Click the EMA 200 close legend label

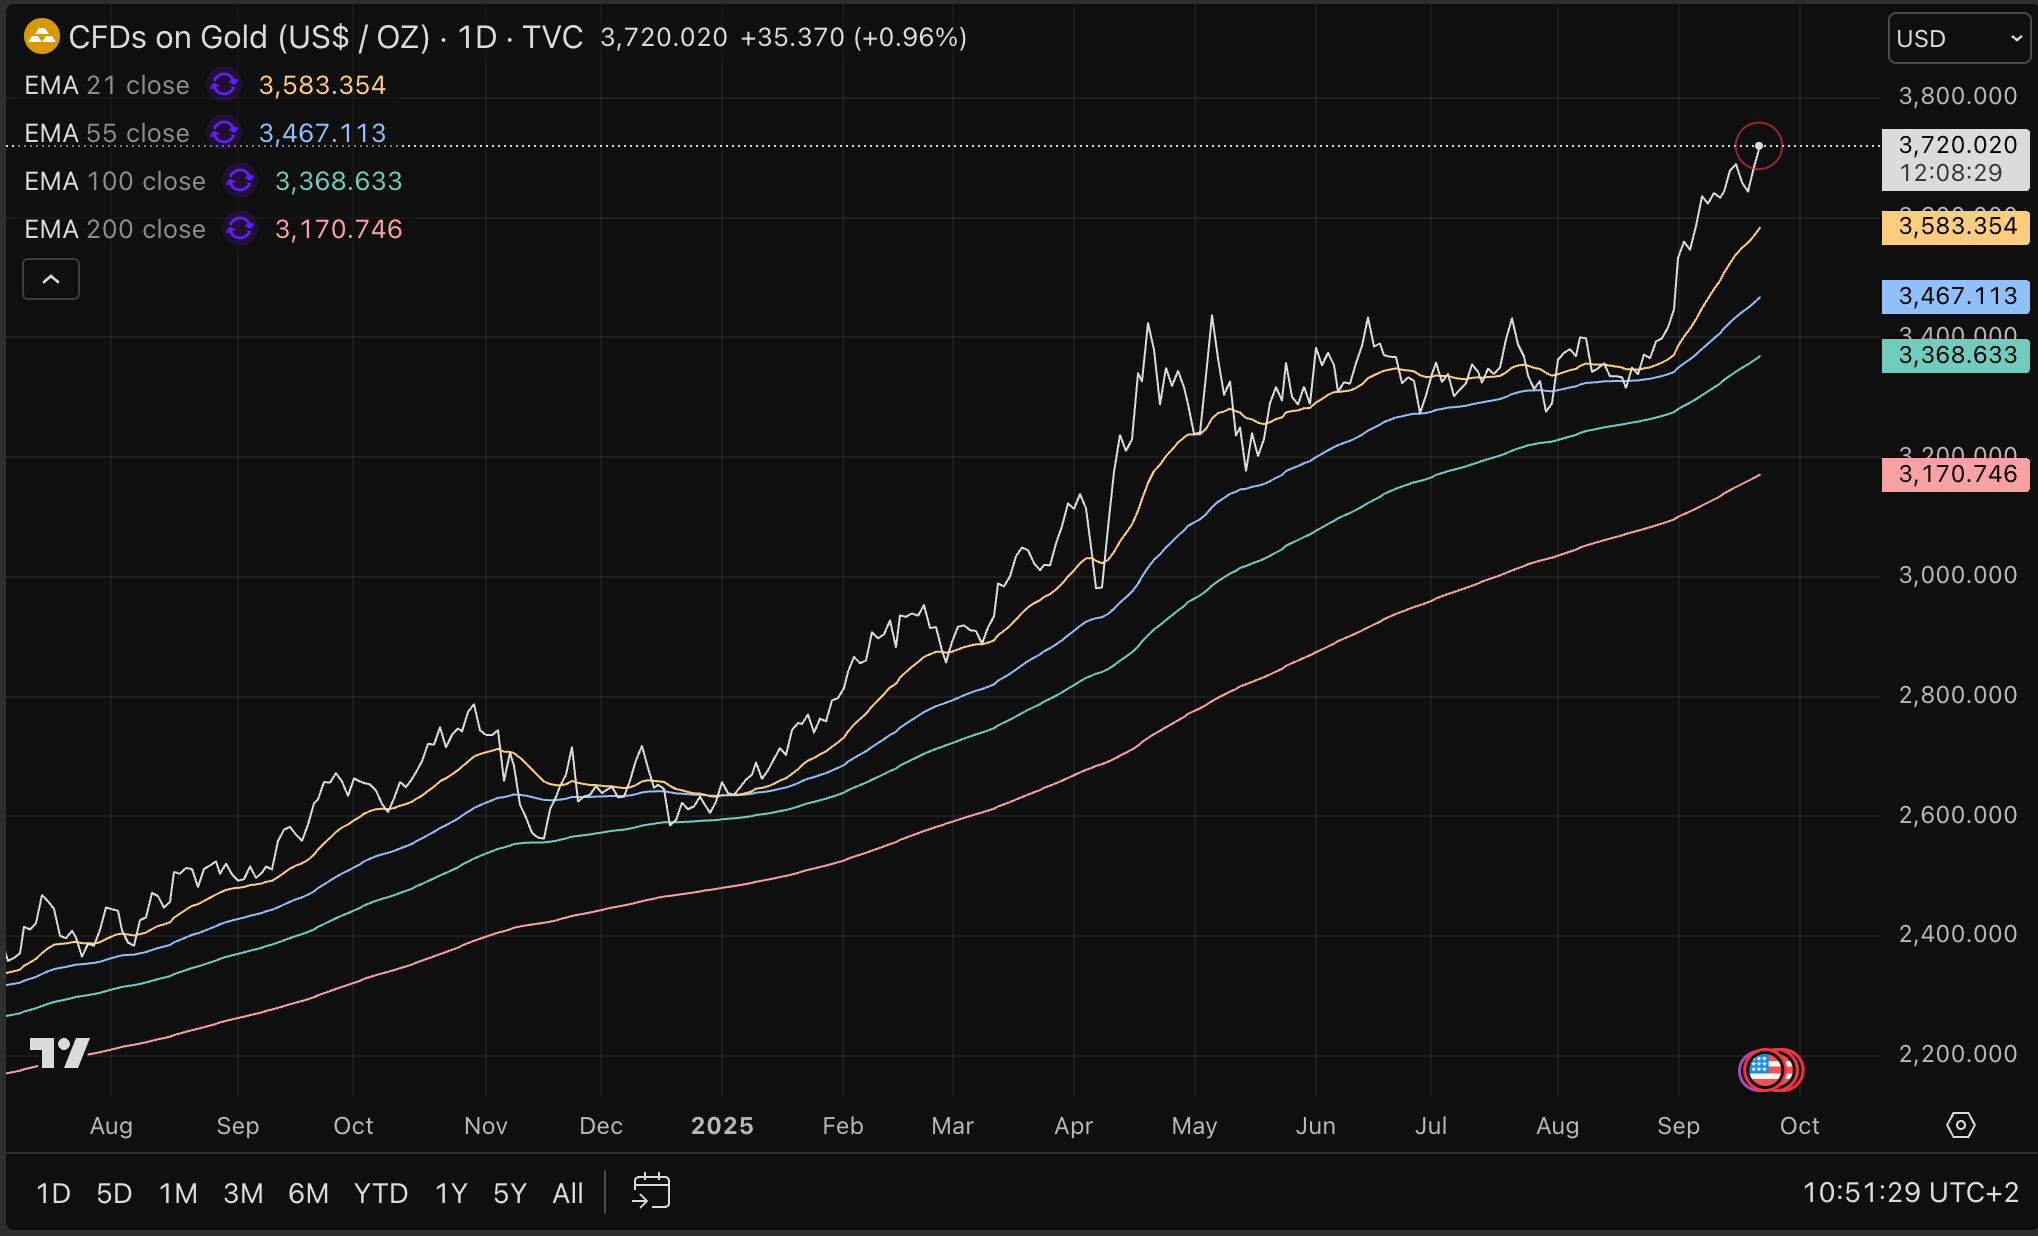click(115, 229)
